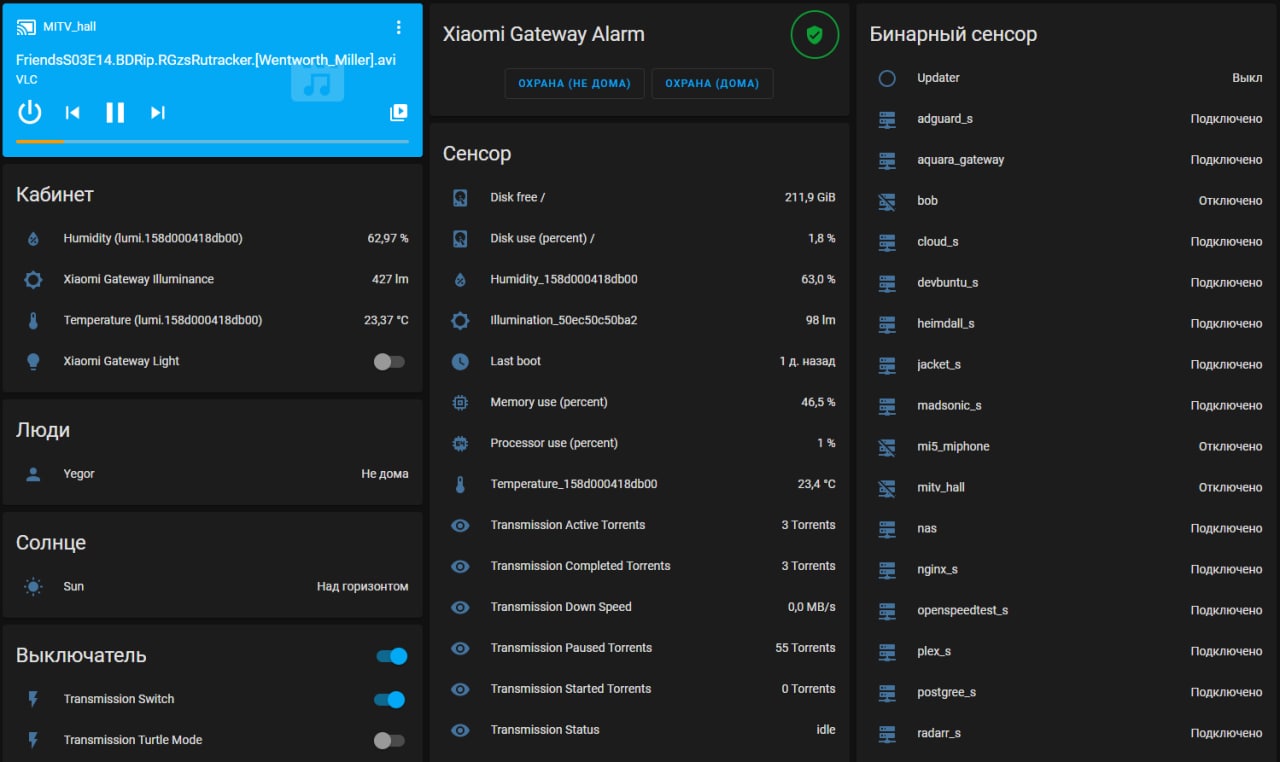Click the person icon next to Yegor
Screen dimensions: 1280x762
[x=33, y=474]
